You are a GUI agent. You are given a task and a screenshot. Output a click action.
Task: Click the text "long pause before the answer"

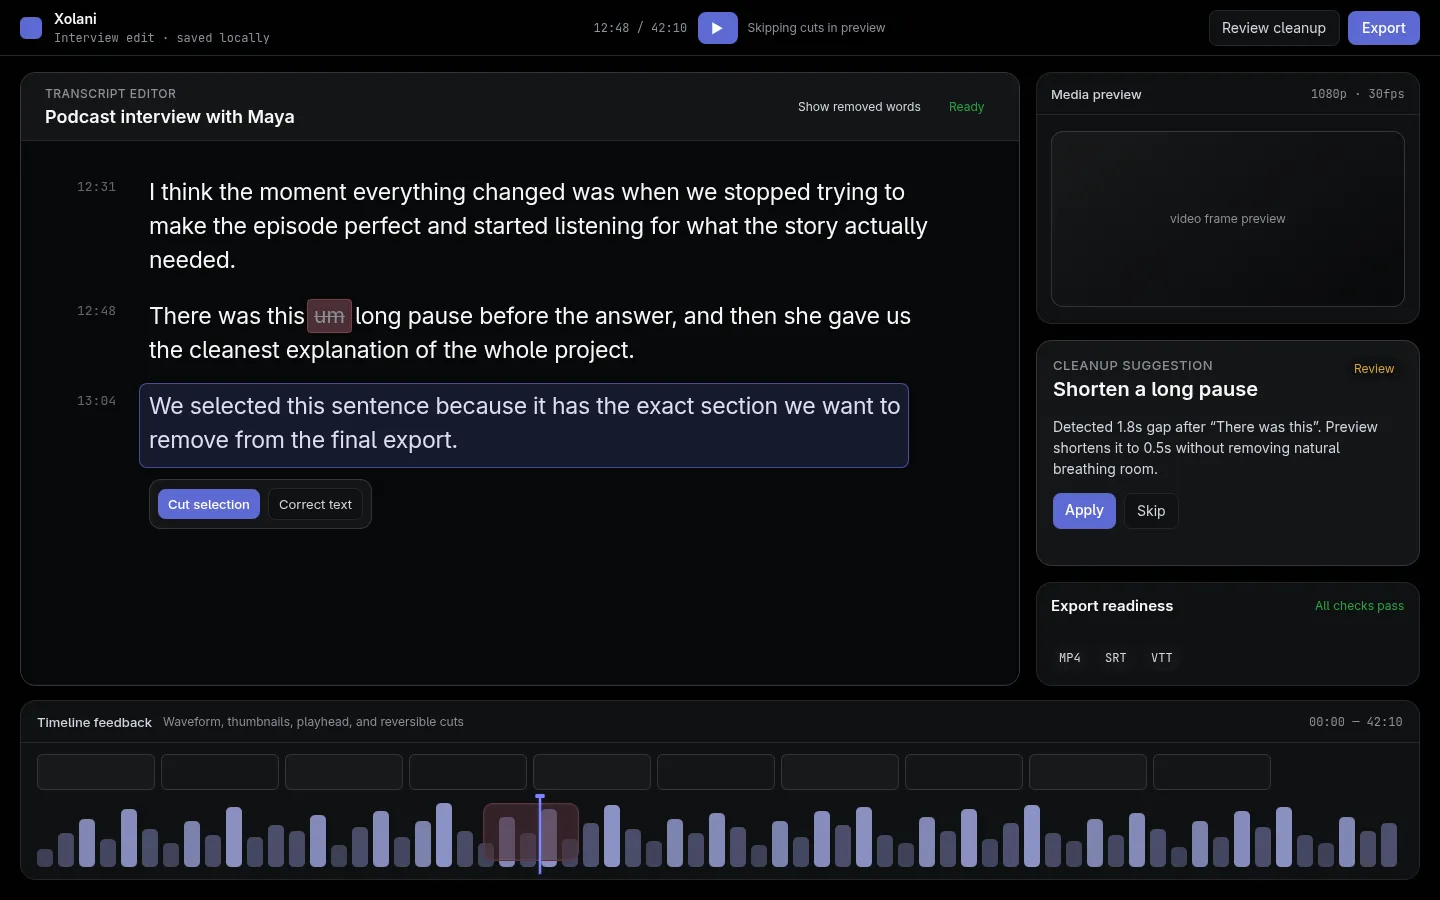coord(514,316)
